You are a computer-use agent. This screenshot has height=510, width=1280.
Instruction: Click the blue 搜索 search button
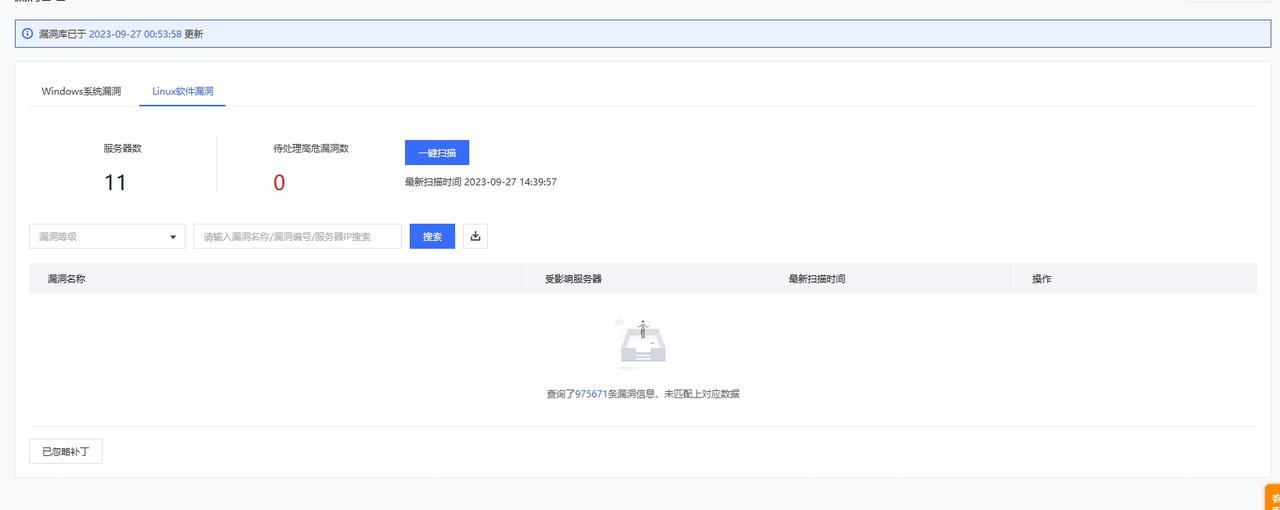[432, 236]
